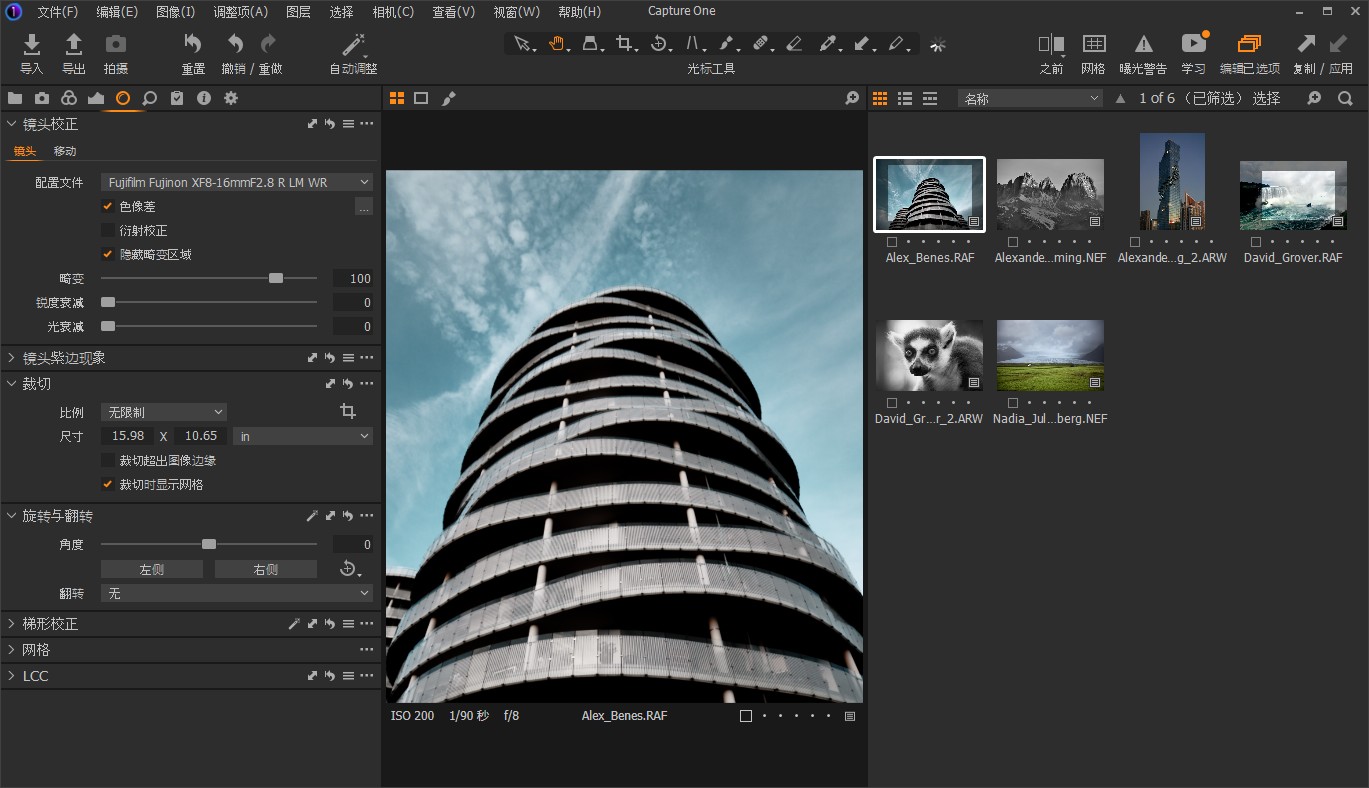Image resolution: width=1369 pixels, height=788 pixels.
Task: Uncheck 裁切时显示网格
Action: [107, 484]
